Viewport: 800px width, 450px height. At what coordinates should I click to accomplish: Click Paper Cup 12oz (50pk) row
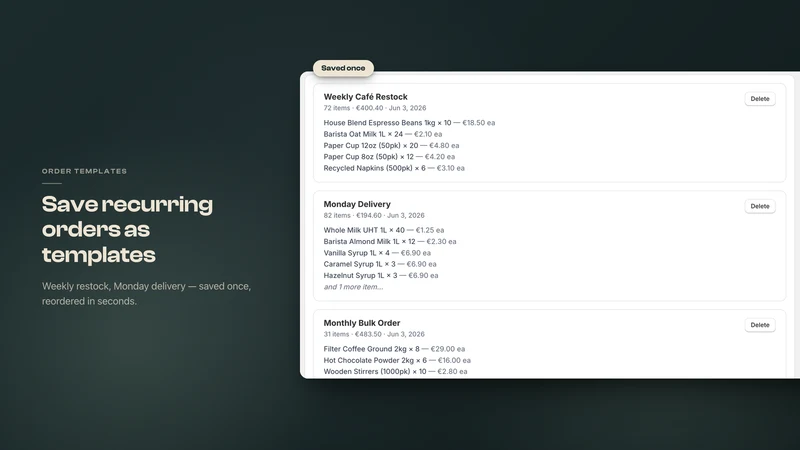click(391, 145)
